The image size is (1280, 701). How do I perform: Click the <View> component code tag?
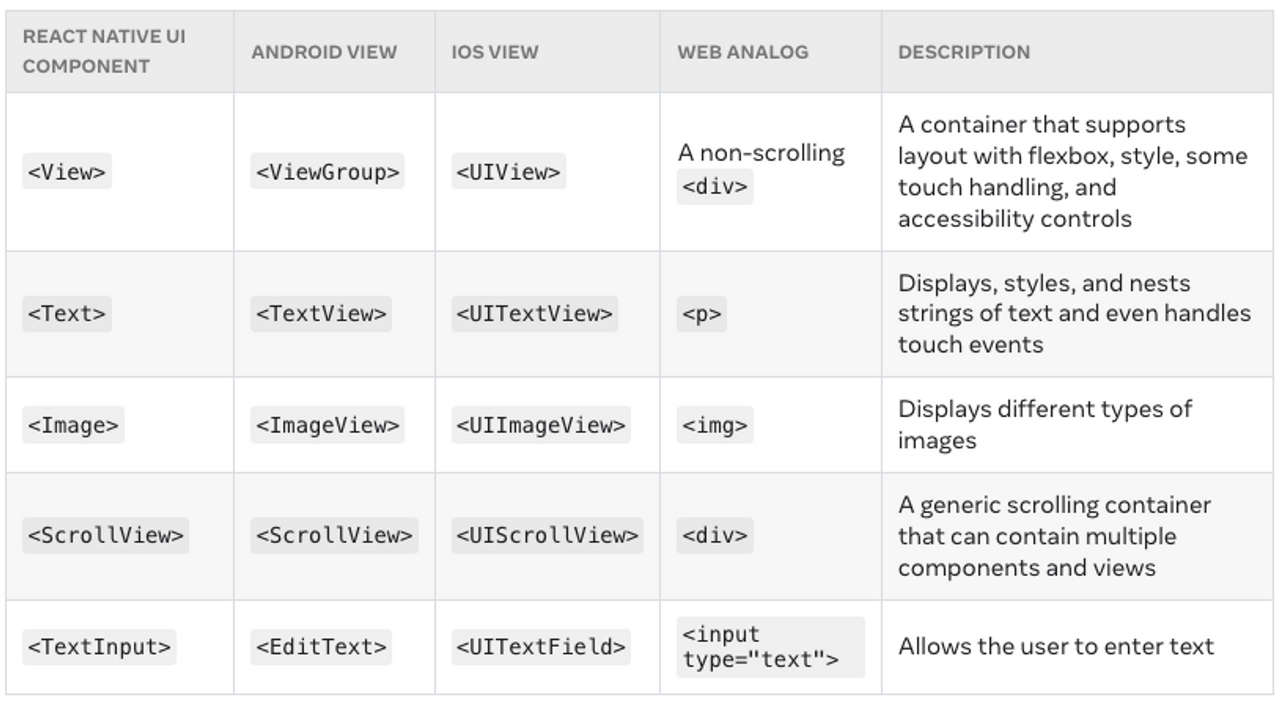(67, 172)
